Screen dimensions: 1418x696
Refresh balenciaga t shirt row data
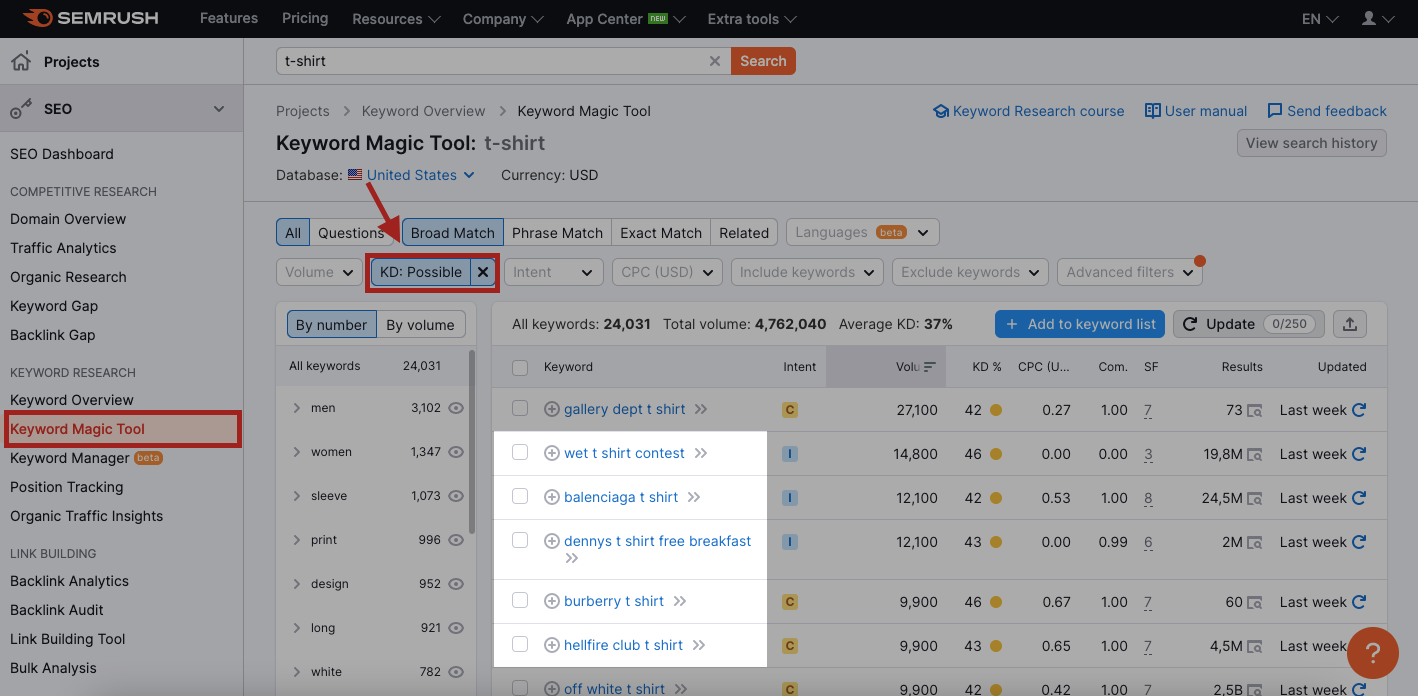click(1359, 498)
